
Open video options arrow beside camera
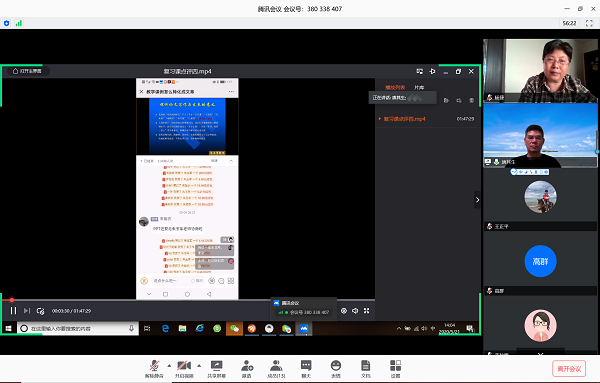coord(199,366)
